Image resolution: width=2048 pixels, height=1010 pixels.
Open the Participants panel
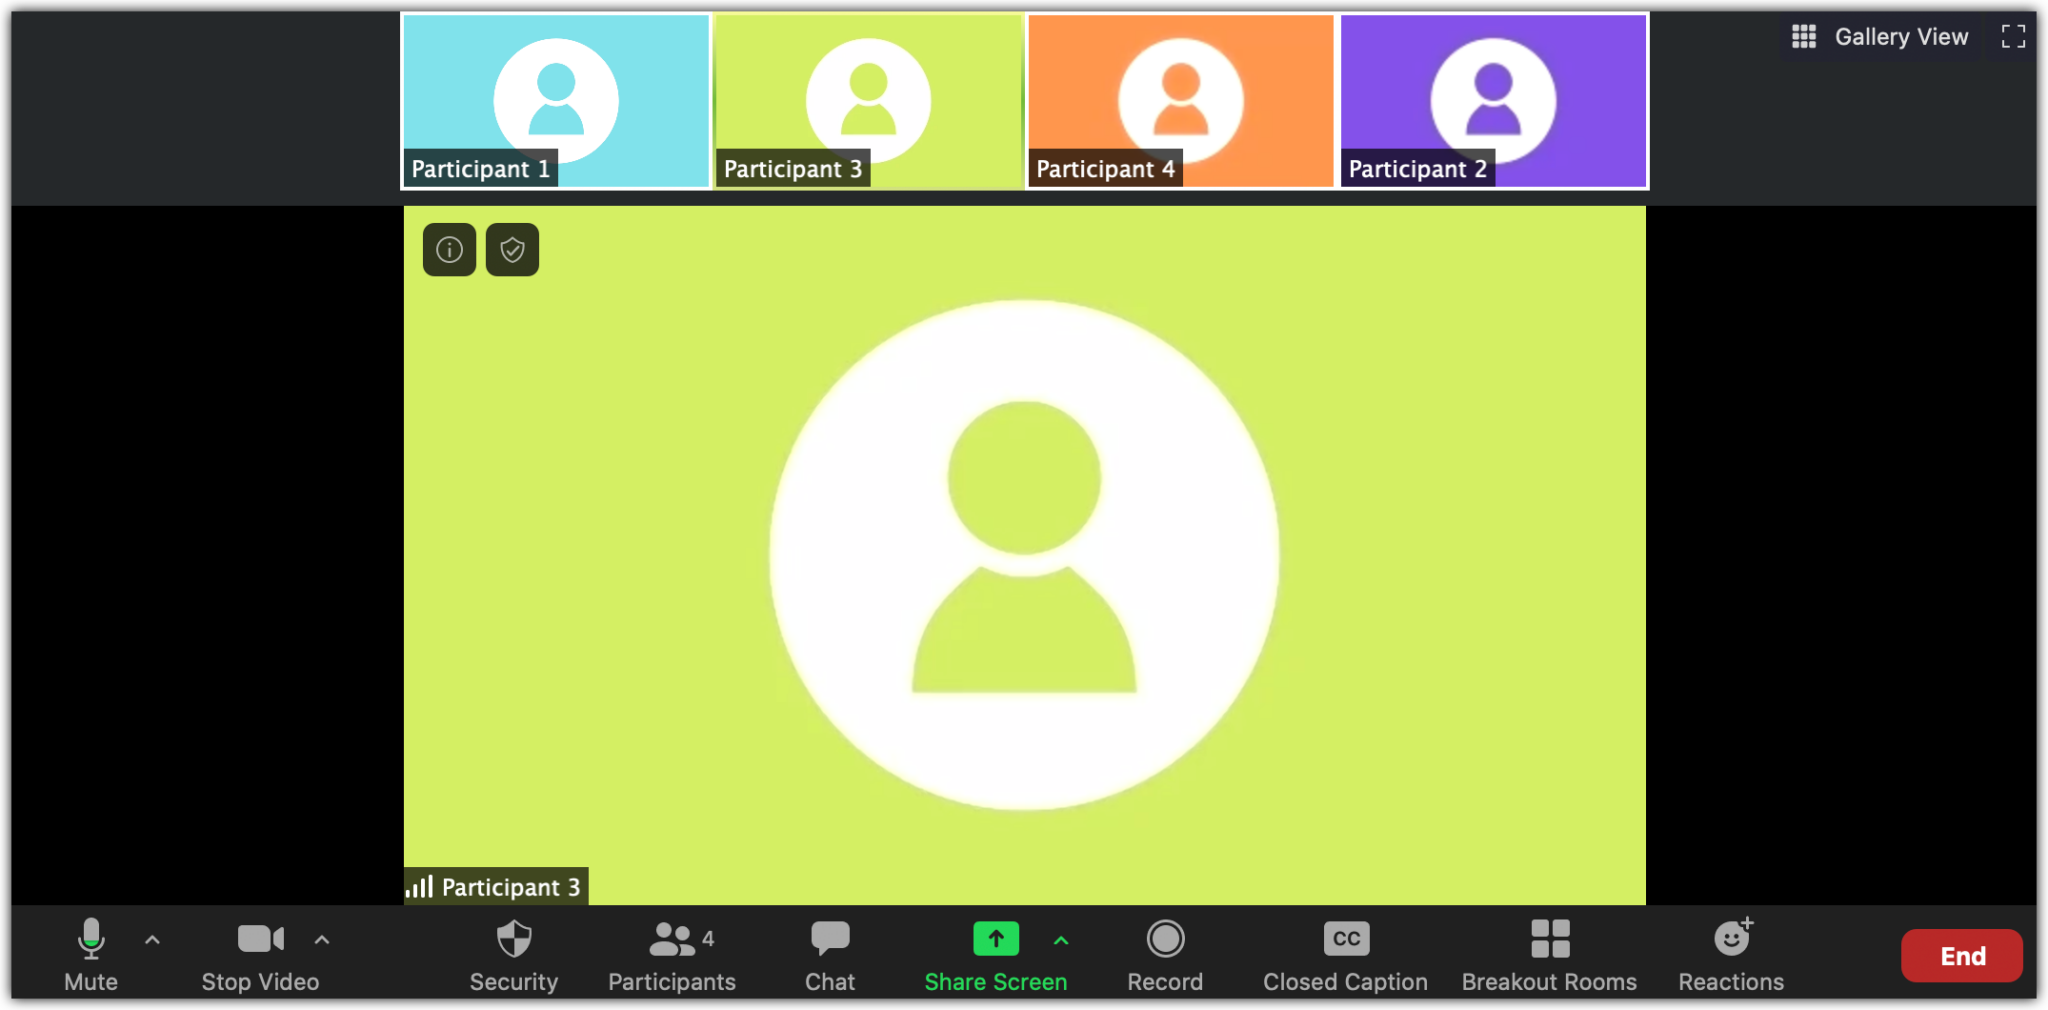coord(671,954)
